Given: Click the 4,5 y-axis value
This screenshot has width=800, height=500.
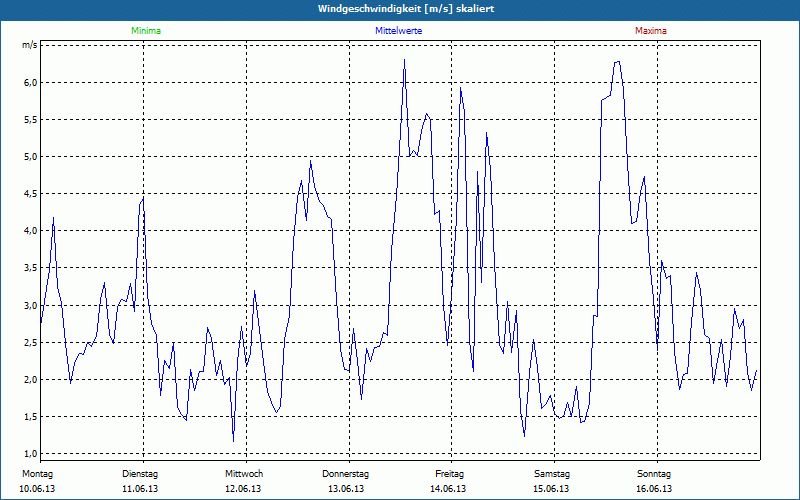Looking at the screenshot, I should [x=31, y=194].
